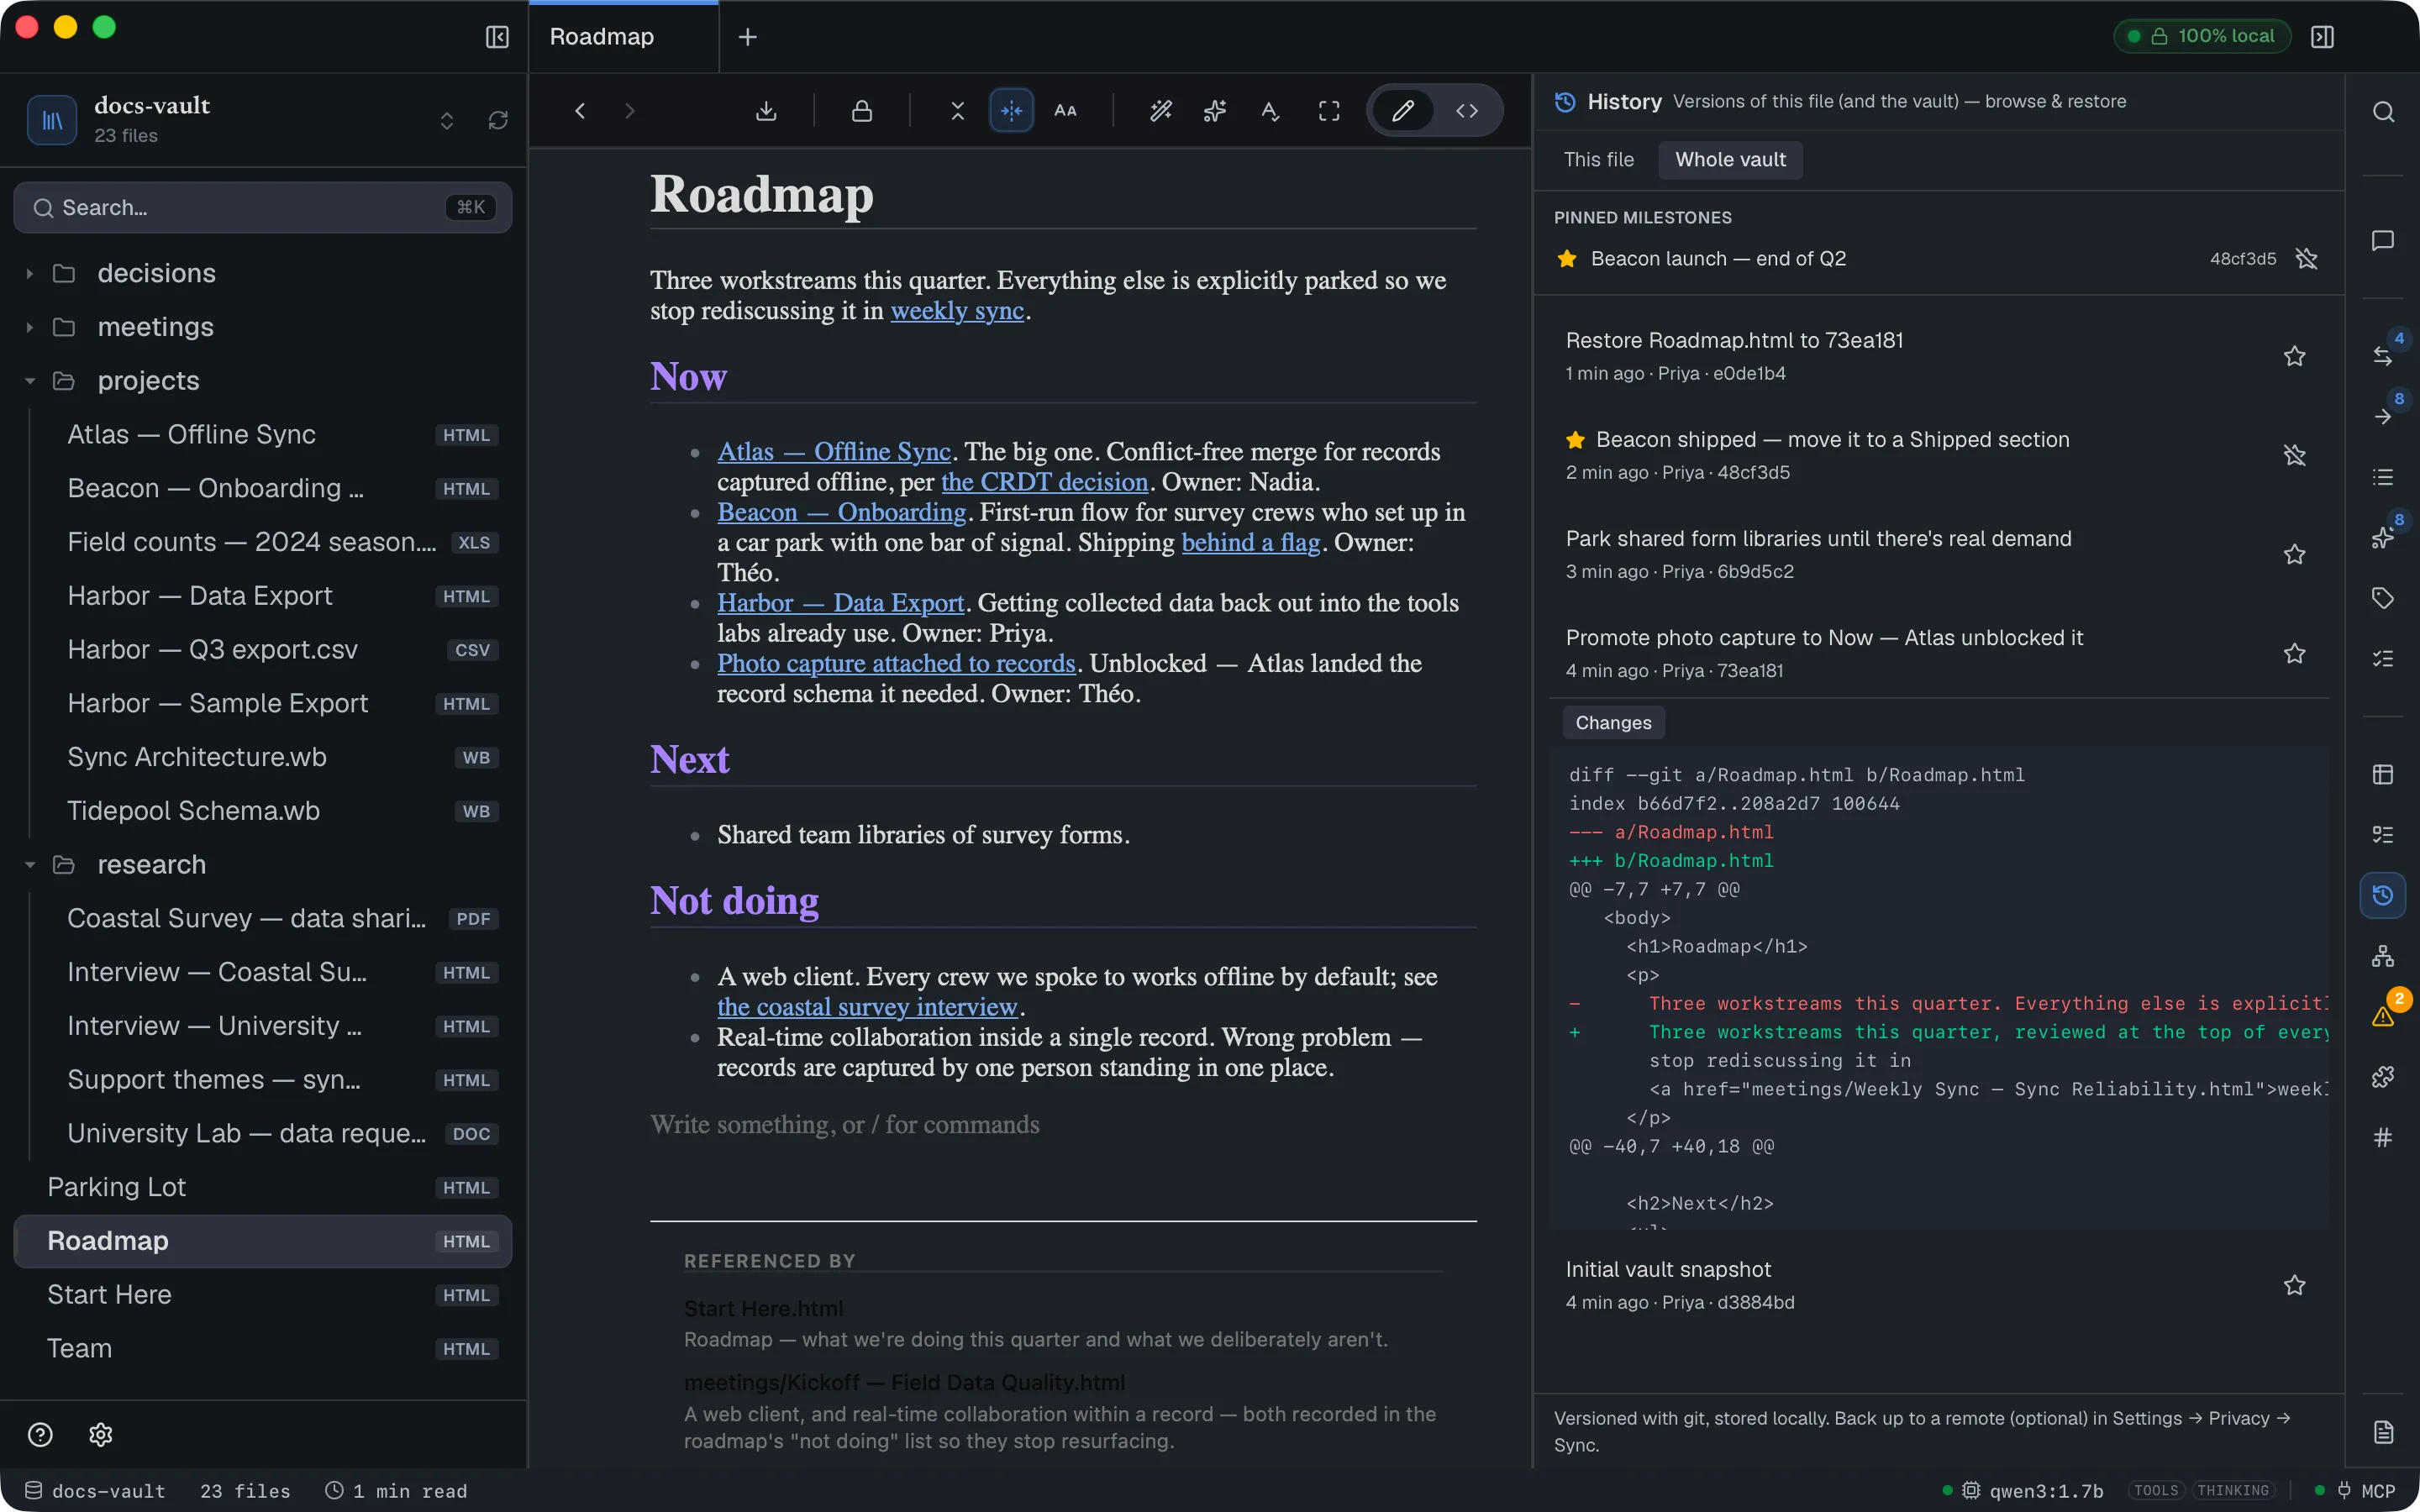The image size is (2420, 1512).
Task: Switch to the This file tab
Action: [x=1599, y=160]
